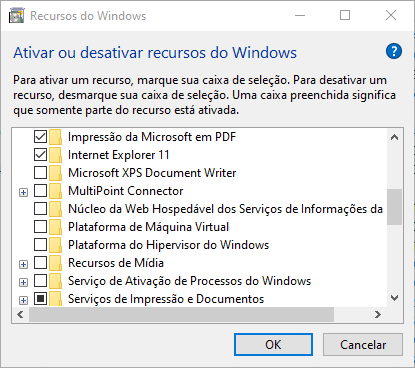Toggle the Serviços de Impressão e Documentos checkbox

[40, 299]
